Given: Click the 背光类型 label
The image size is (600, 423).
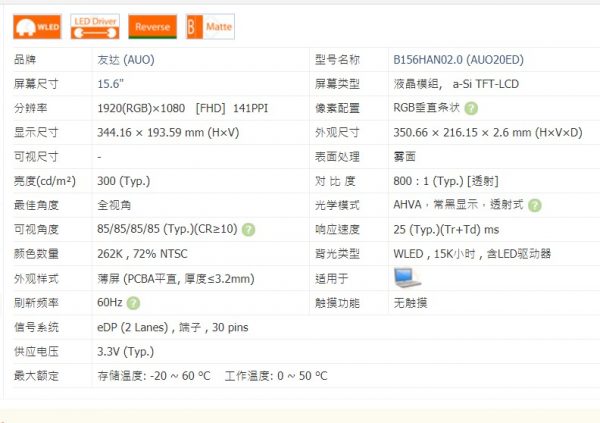Looking at the screenshot, I should coord(337,254).
